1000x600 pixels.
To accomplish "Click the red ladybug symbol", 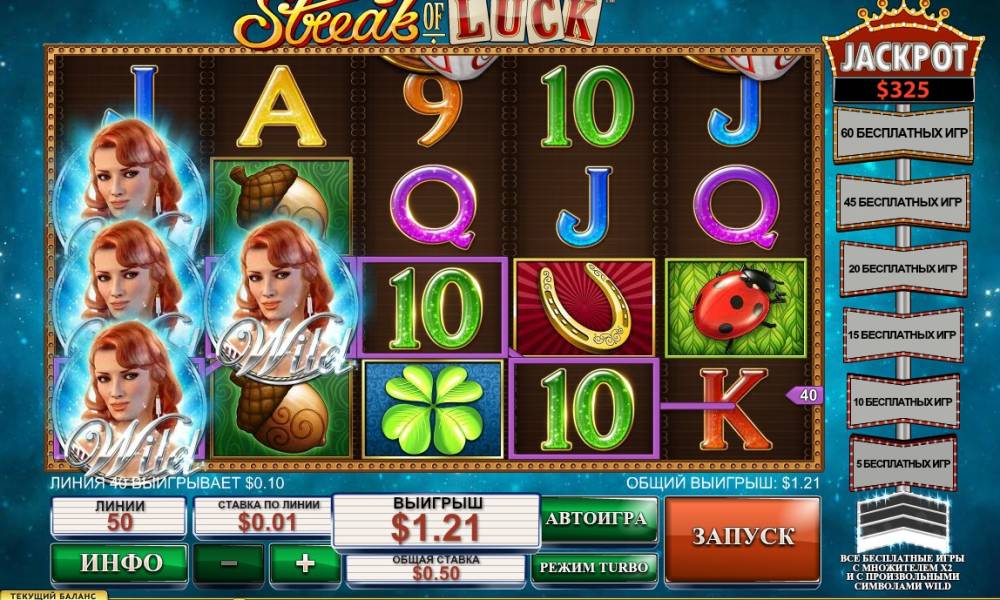I will tap(735, 308).
